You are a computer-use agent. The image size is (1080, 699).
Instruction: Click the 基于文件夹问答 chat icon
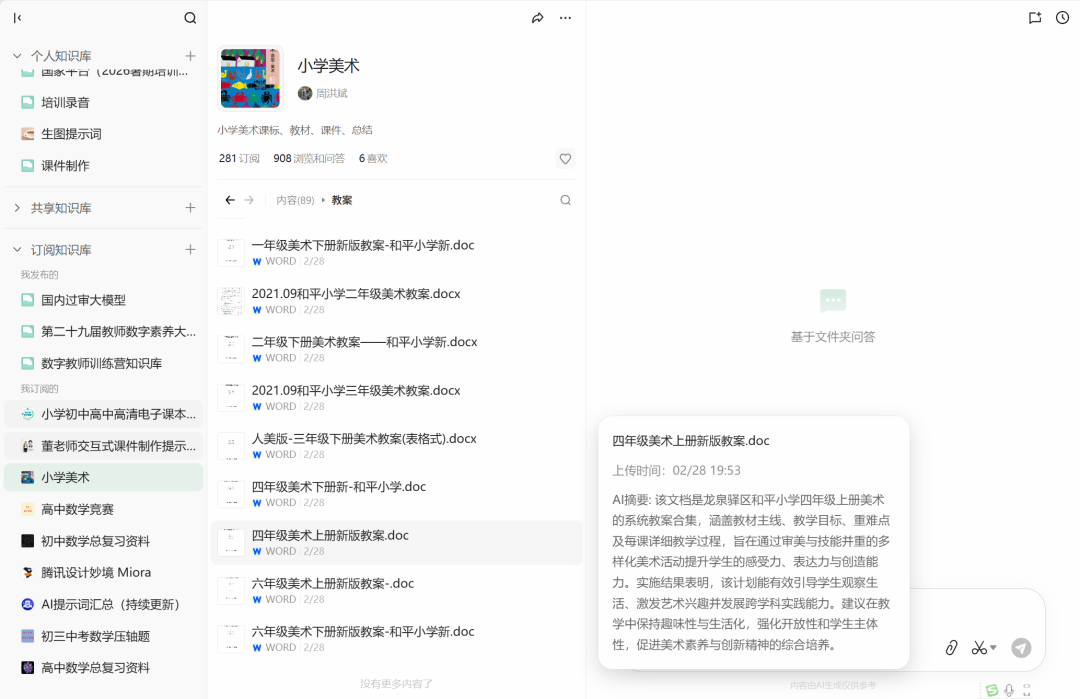(833, 300)
